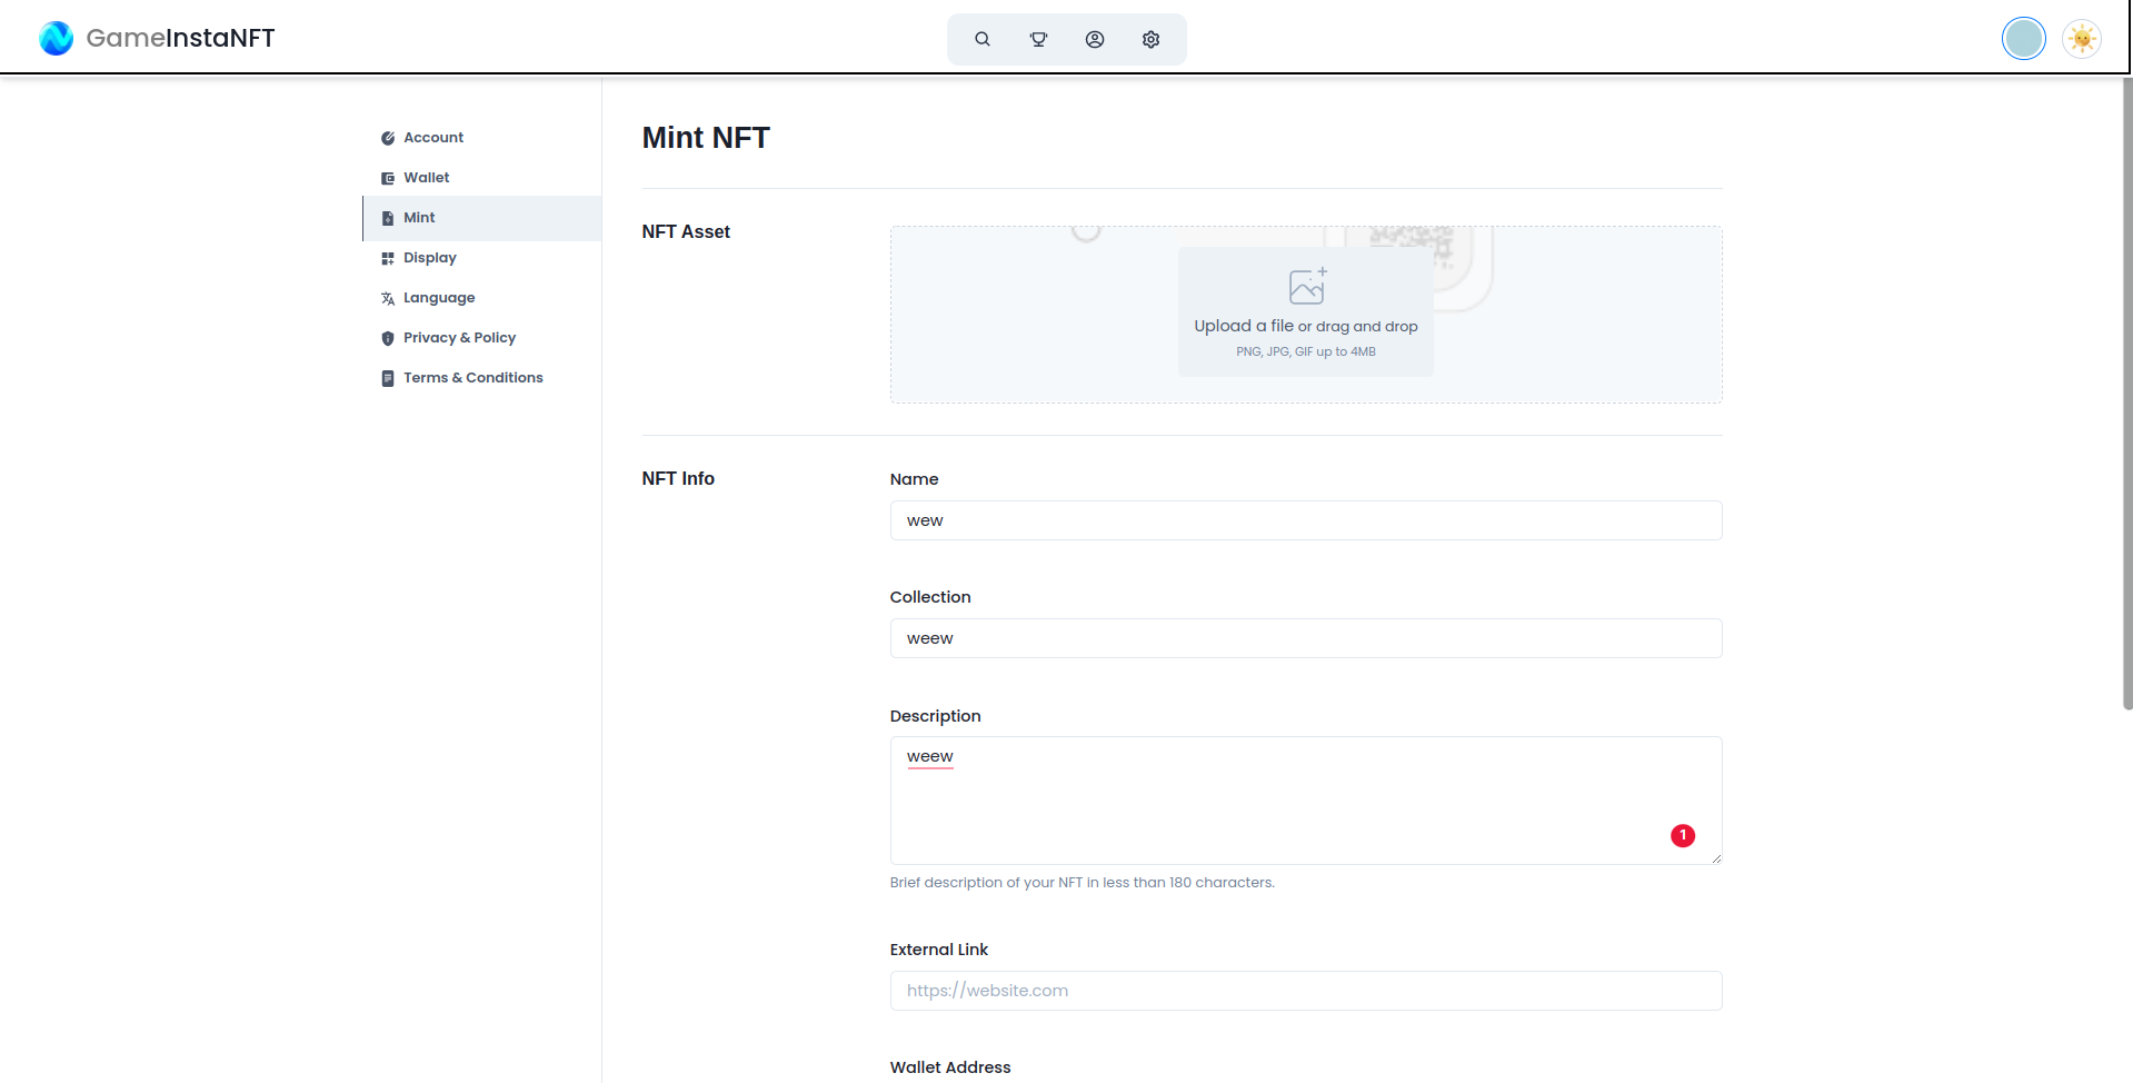The height and width of the screenshot is (1083, 2133).
Task: Click the Mint sidebar icon
Action: [x=388, y=217]
